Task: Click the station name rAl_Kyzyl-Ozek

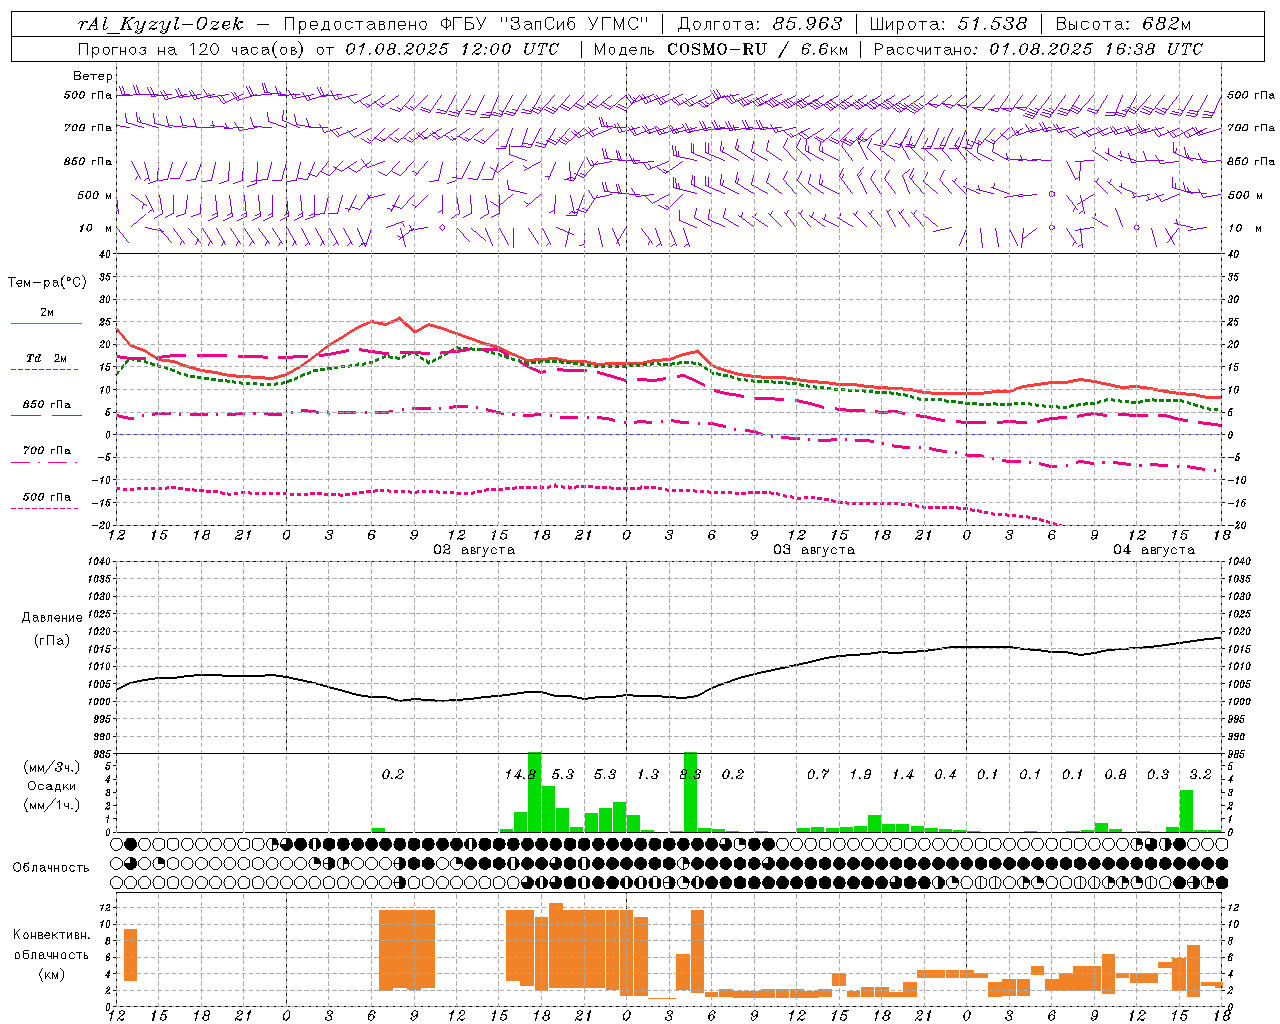Action: (x=160, y=24)
